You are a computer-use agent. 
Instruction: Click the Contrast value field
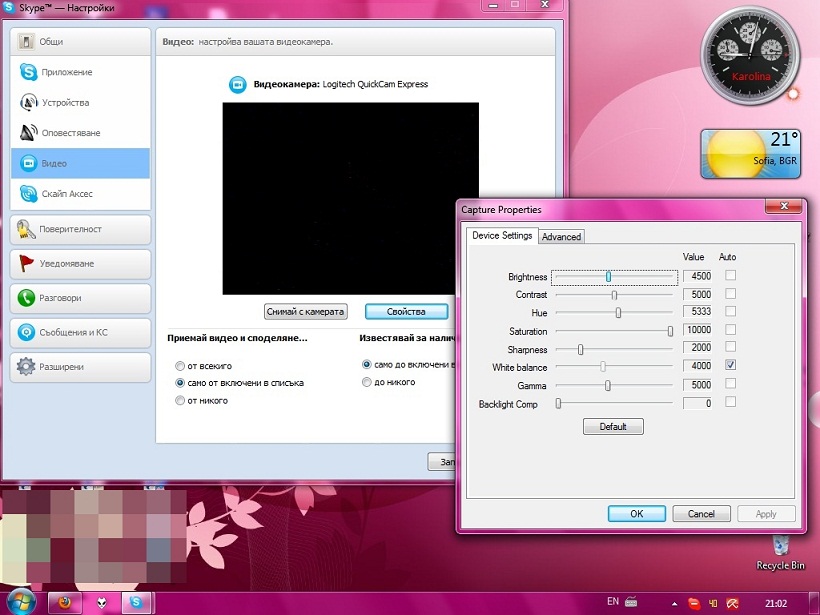click(x=698, y=294)
